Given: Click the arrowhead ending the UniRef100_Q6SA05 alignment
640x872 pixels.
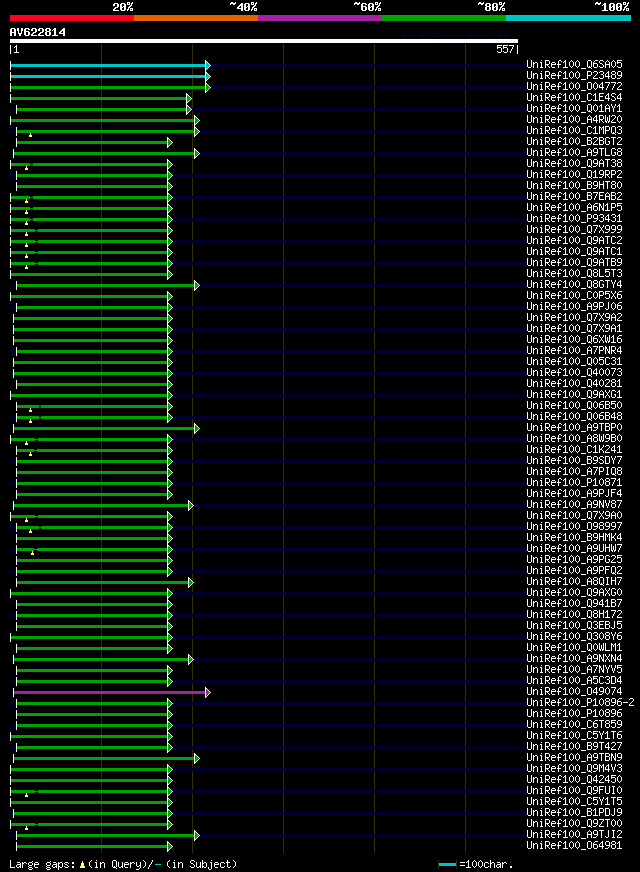Looking at the screenshot, I should pyautogui.click(x=208, y=66).
